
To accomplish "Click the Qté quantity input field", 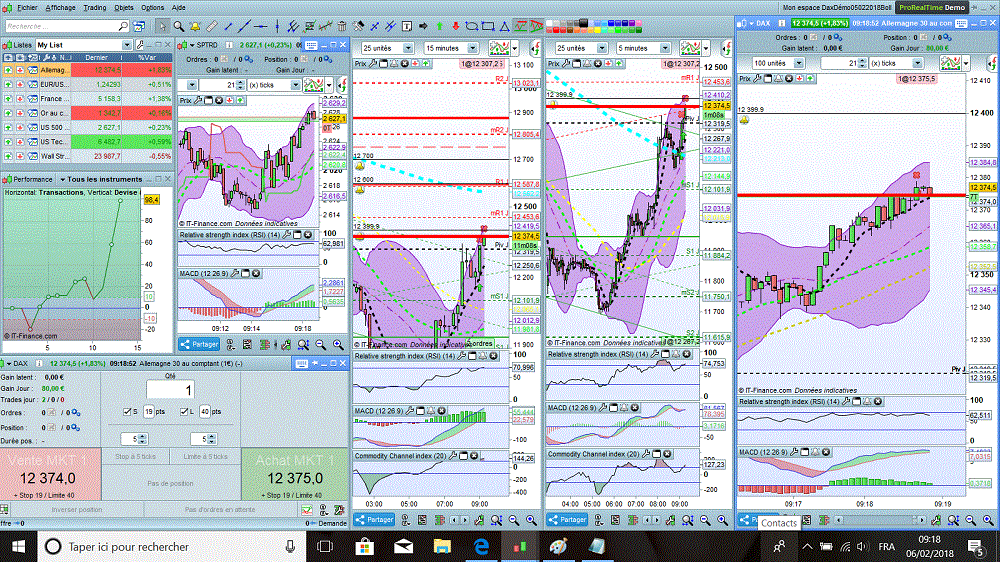I will [x=170, y=390].
